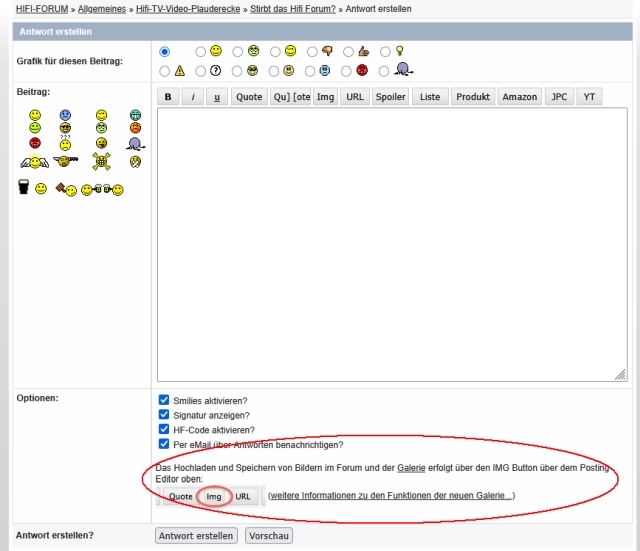Insert the yellow smiling smiley from the Beitrag palette
Screen dimensions: 640x551
[x=35, y=115]
